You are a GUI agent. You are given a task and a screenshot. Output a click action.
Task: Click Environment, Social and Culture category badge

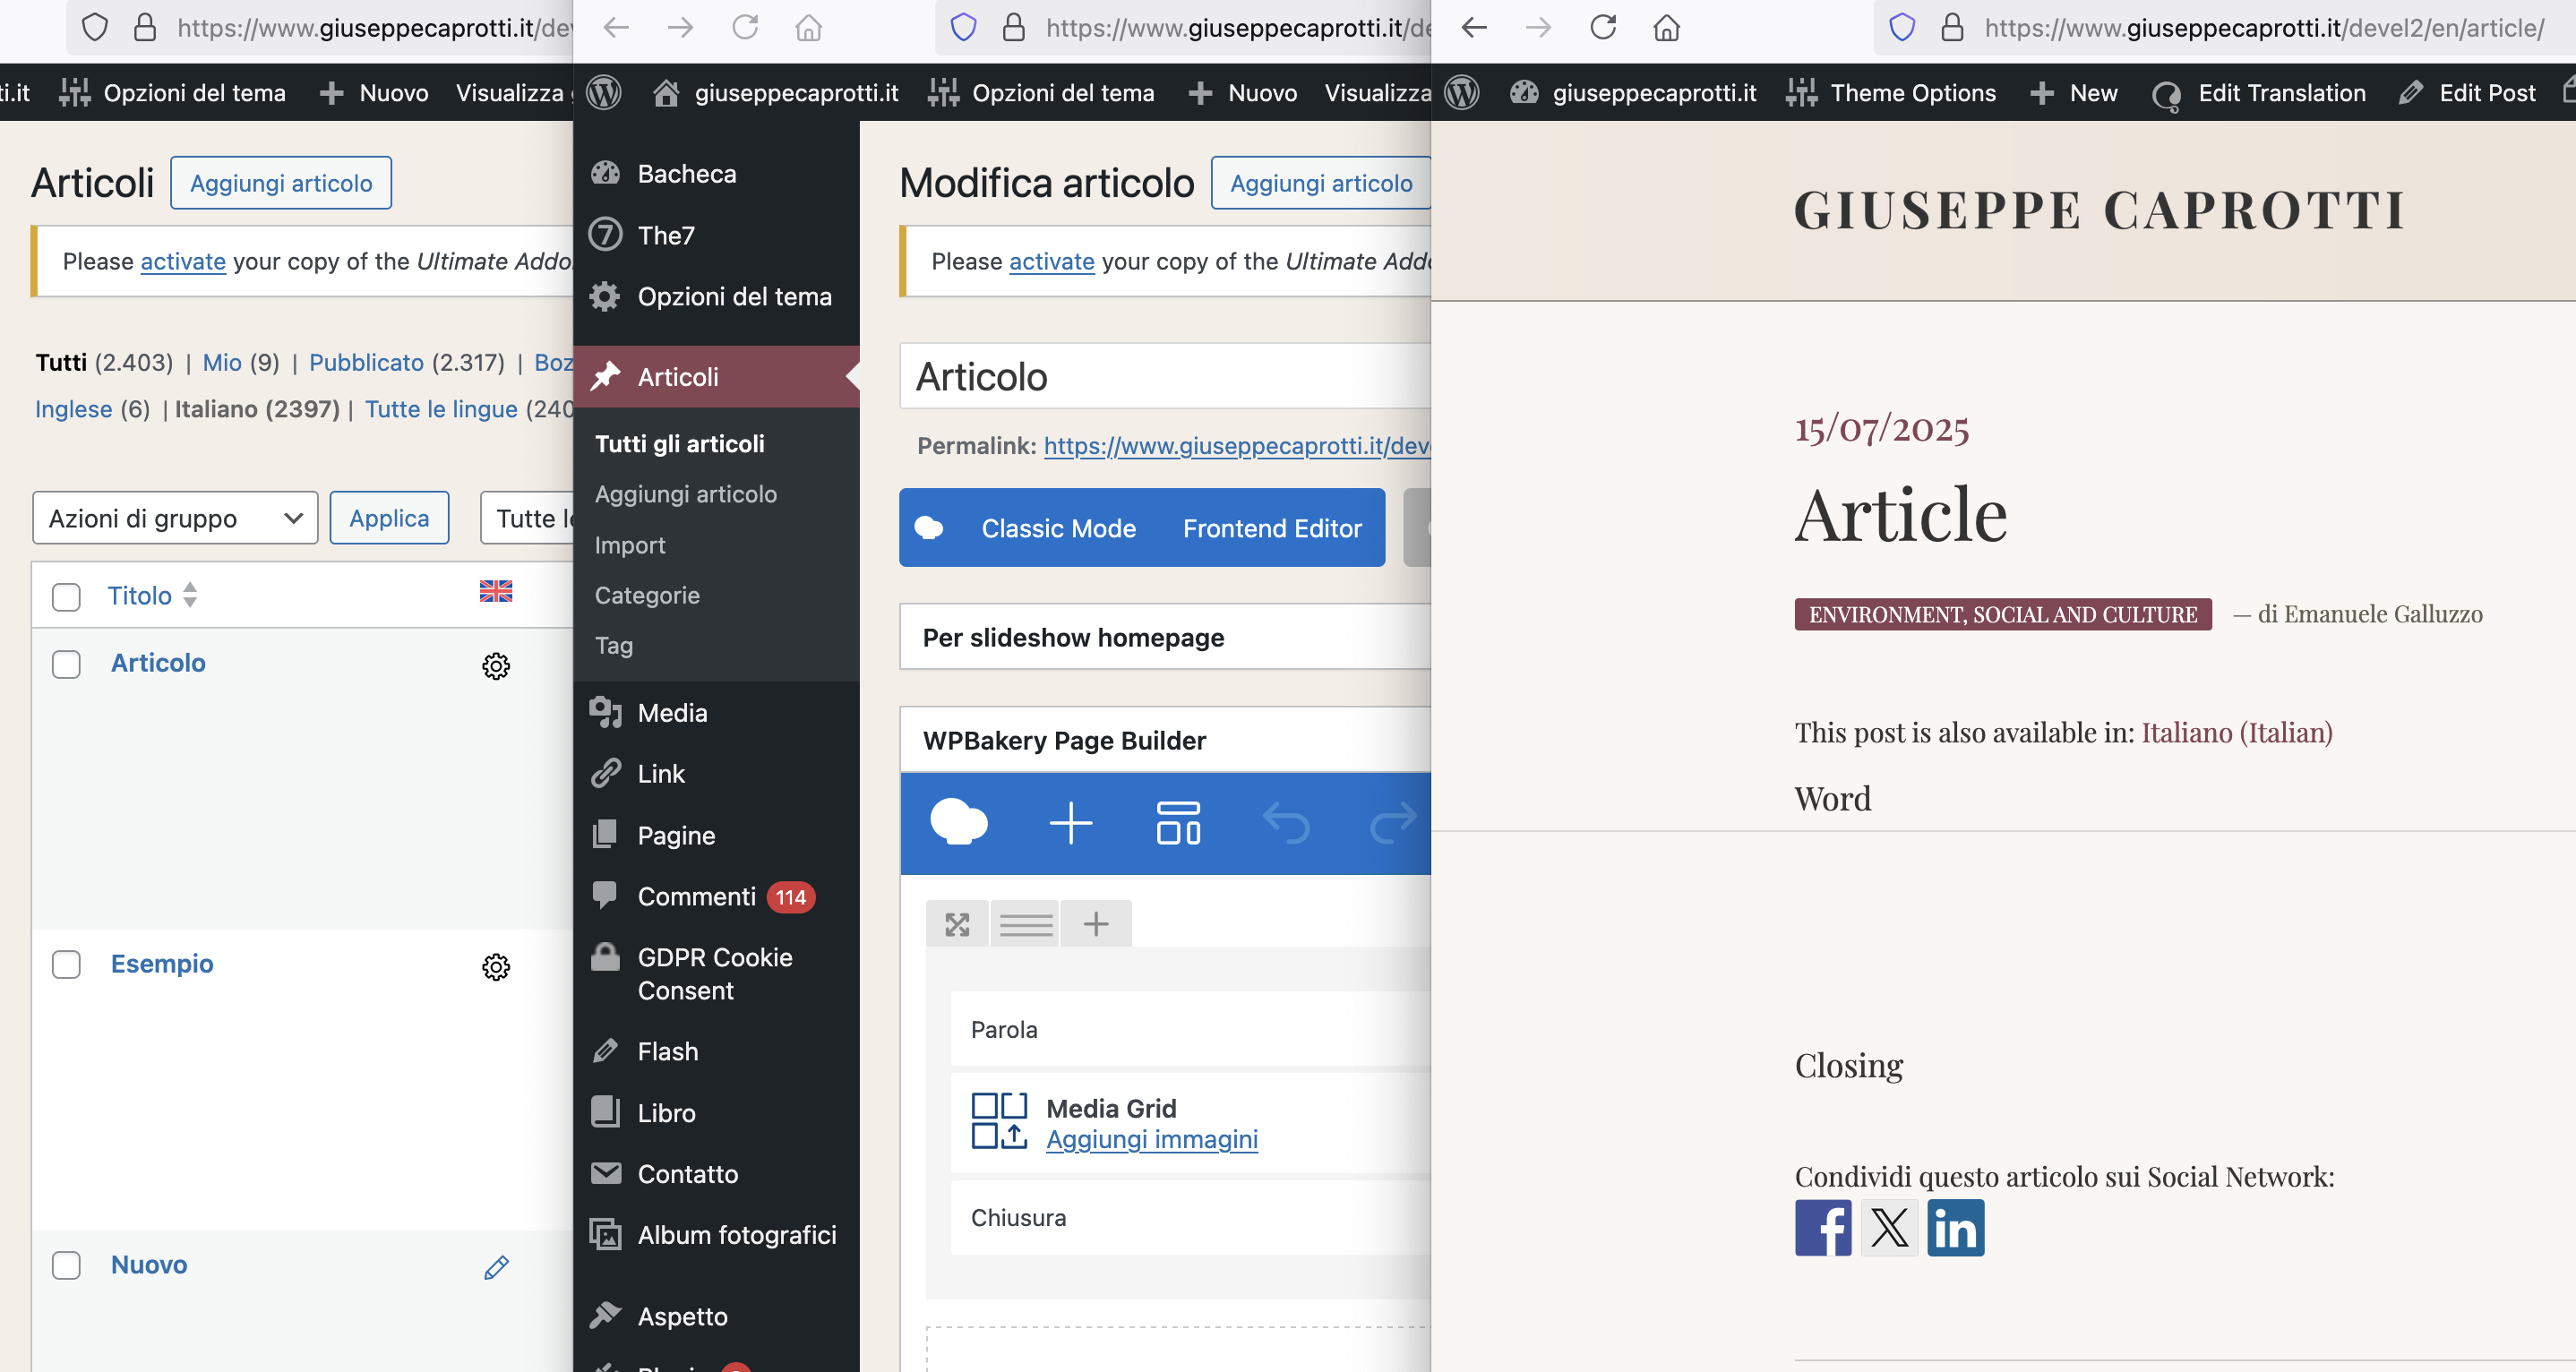pyautogui.click(x=2003, y=614)
